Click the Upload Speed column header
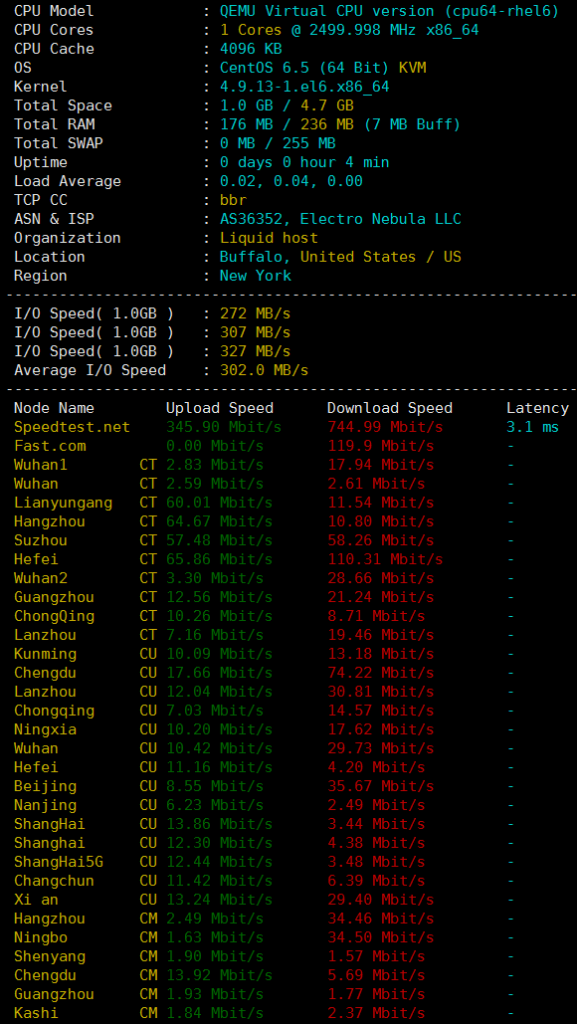The width and height of the screenshot is (577, 1024). click(219, 408)
